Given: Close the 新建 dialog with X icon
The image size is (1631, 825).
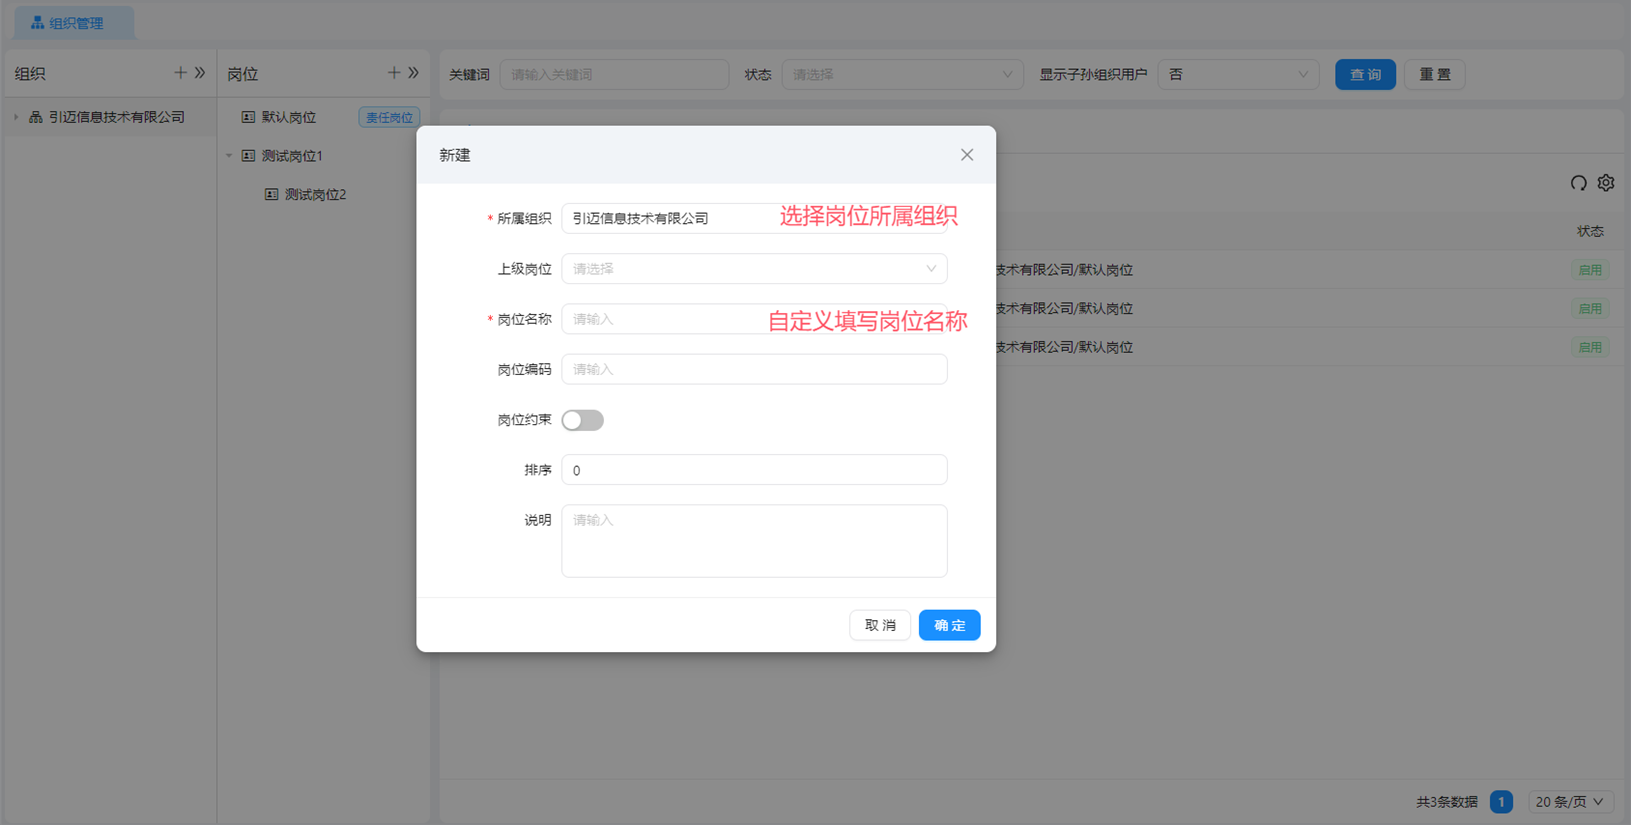Looking at the screenshot, I should pyautogui.click(x=966, y=155).
